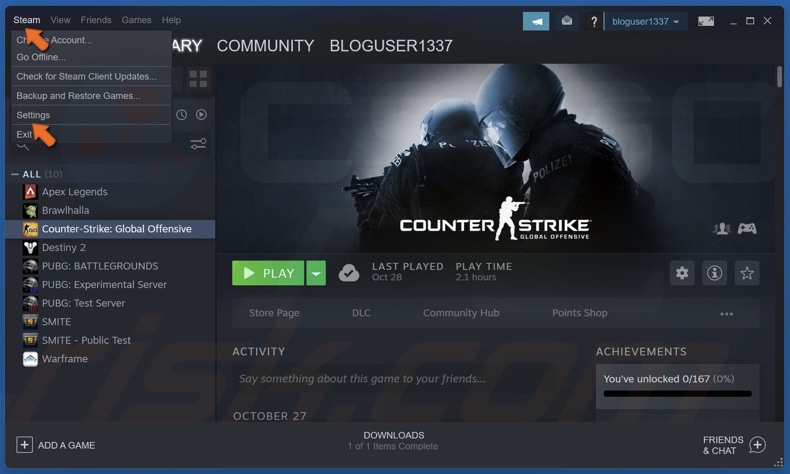Image resolution: width=790 pixels, height=474 pixels.
Task: Open the Store Page link
Action: [x=274, y=313]
